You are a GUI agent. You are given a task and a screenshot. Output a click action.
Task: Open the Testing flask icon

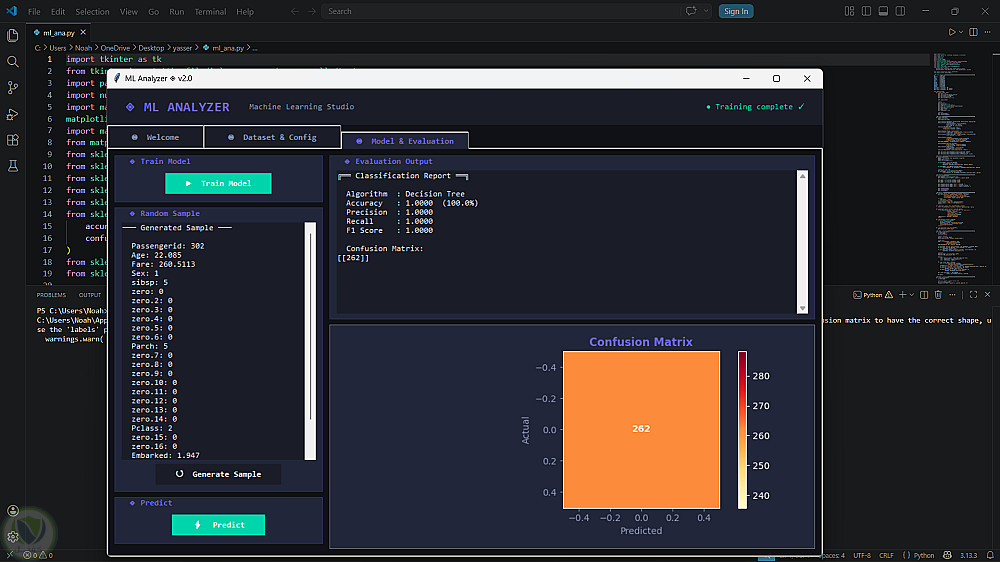pyautogui.click(x=13, y=166)
